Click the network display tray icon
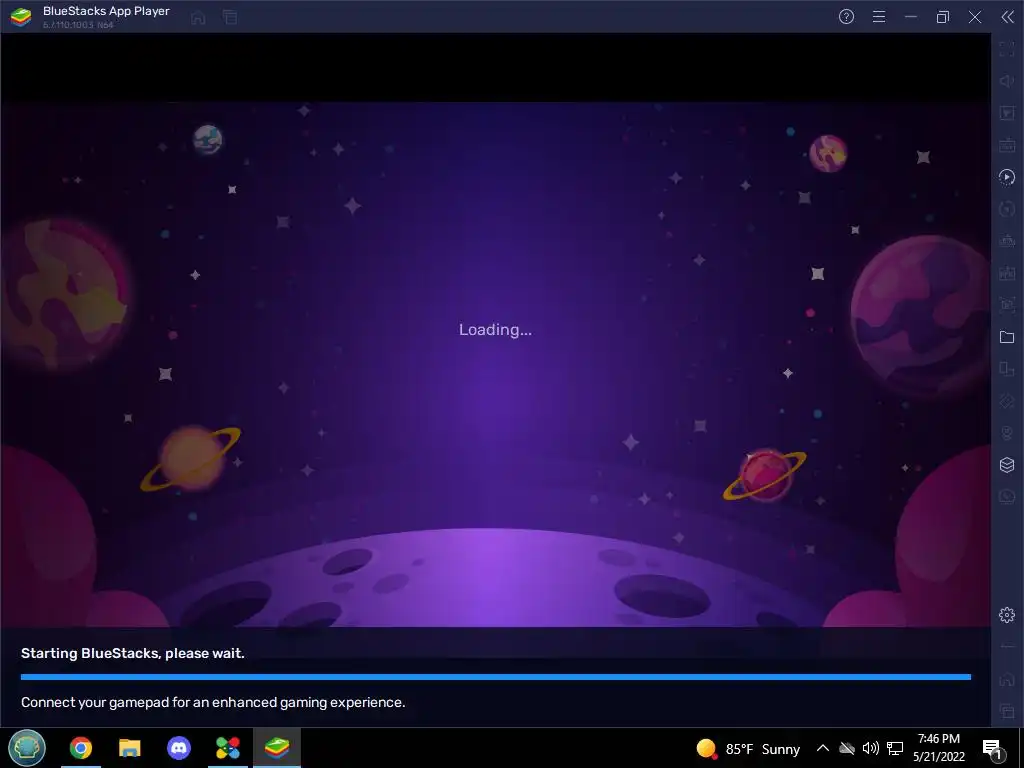 pyautogui.click(x=895, y=748)
